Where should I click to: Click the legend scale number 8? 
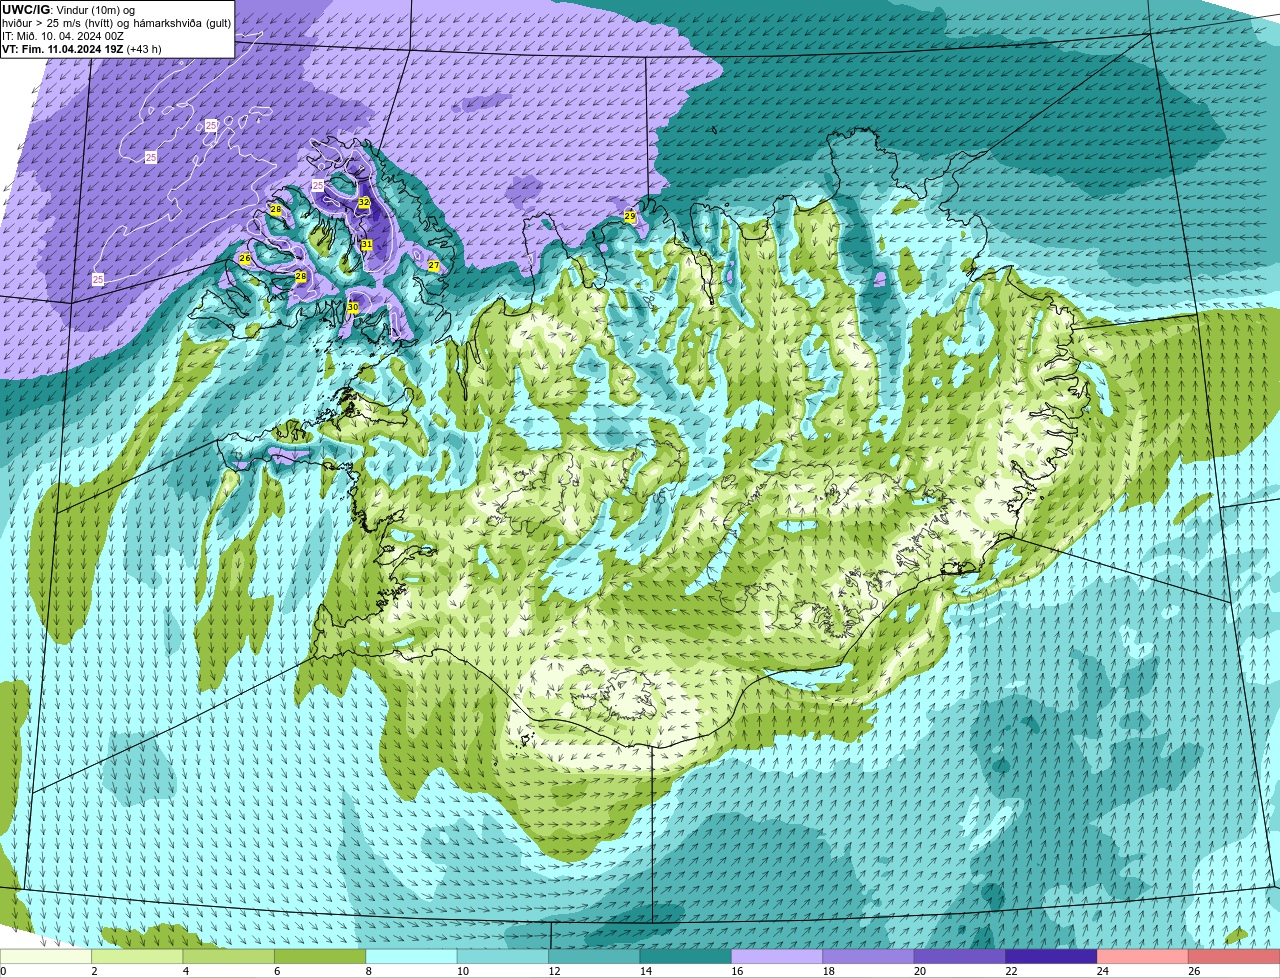coord(368,971)
